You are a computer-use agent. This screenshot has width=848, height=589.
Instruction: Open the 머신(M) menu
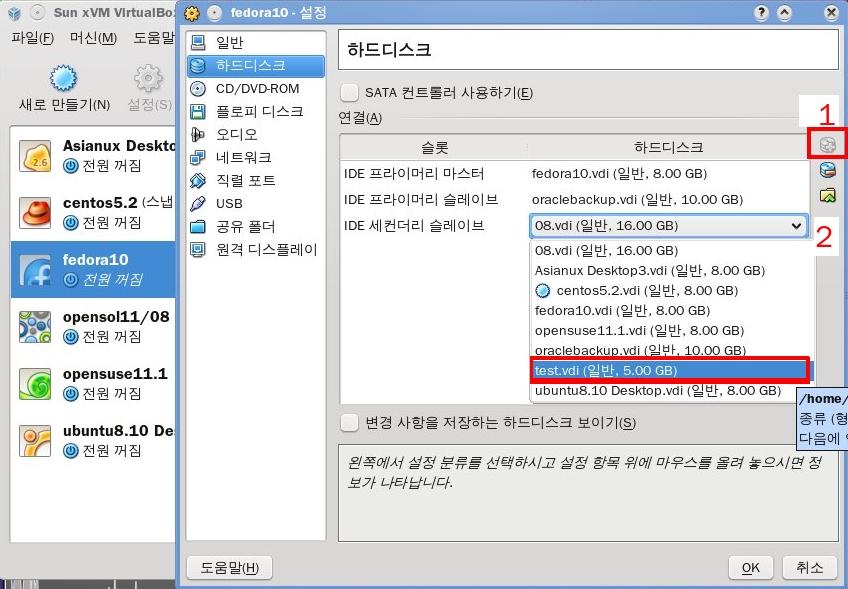(93, 38)
